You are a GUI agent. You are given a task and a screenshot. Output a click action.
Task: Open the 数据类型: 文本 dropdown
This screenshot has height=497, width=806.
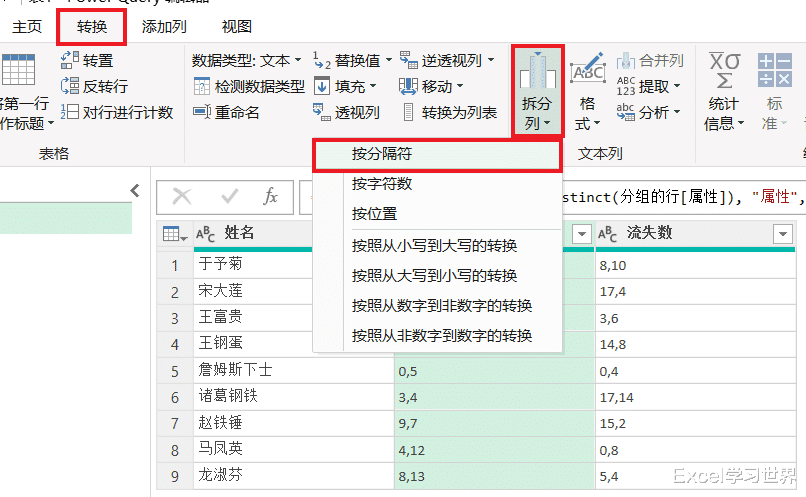(246, 60)
